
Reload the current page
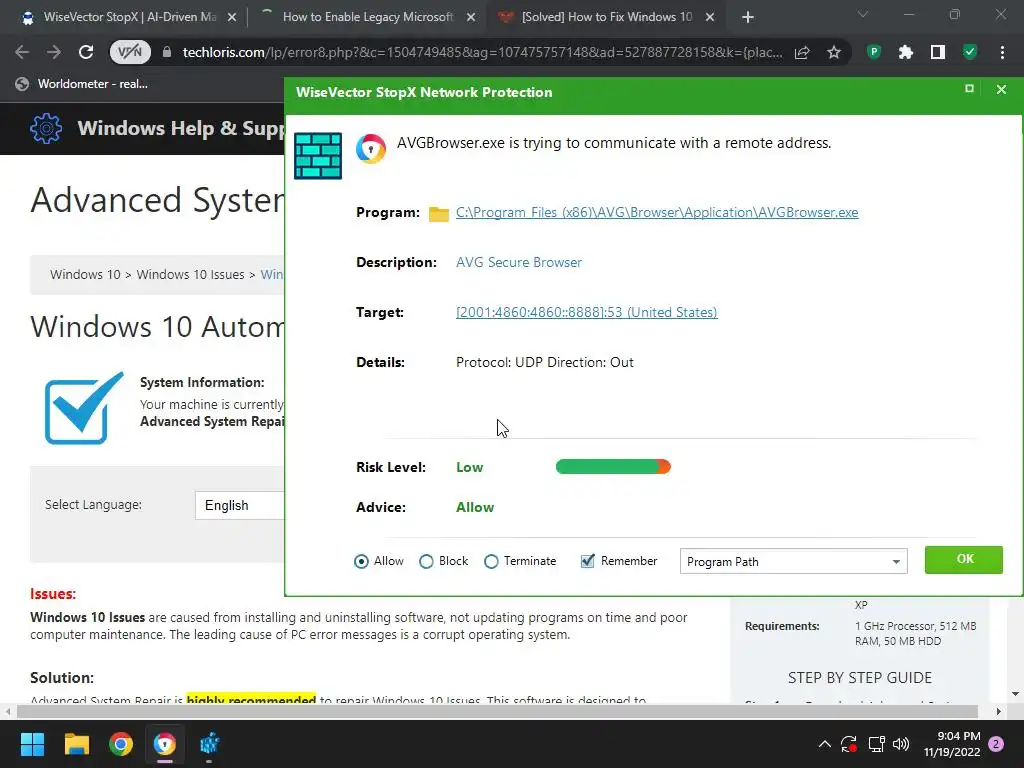click(x=86, y=52)
